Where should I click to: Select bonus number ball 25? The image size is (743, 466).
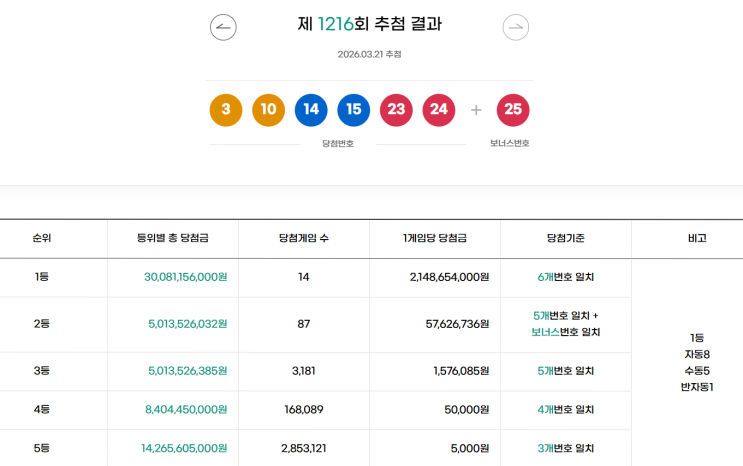point(513,110)
